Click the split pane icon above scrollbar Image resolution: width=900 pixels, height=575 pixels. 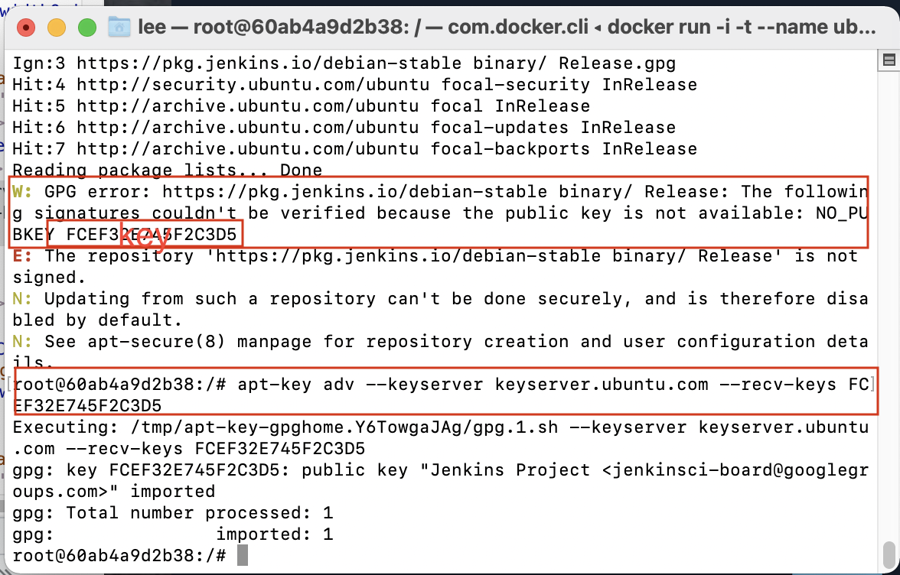click(888, 62)
